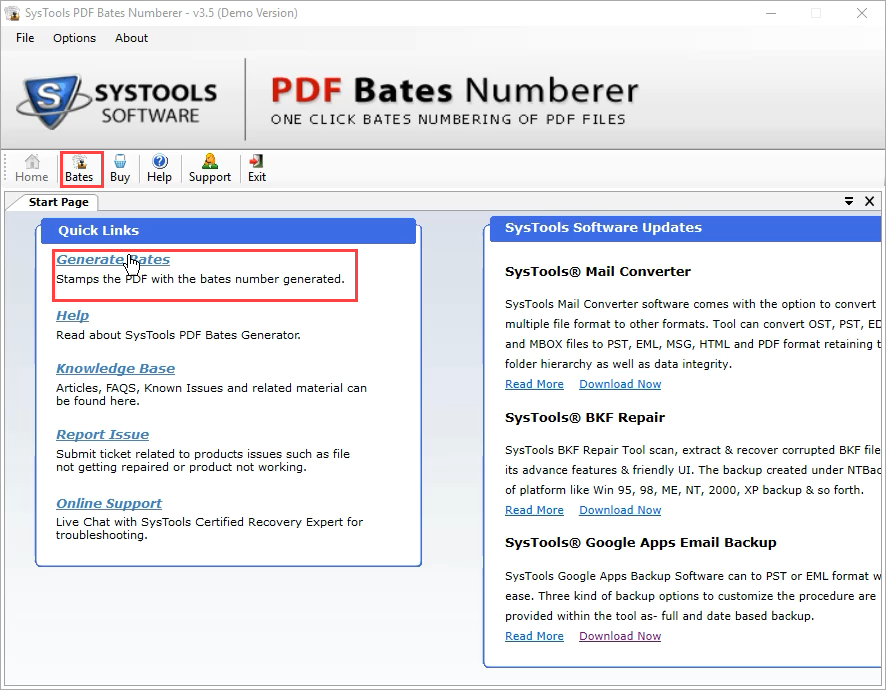
Task: Open the Options menu
Action: click(74, 38)
